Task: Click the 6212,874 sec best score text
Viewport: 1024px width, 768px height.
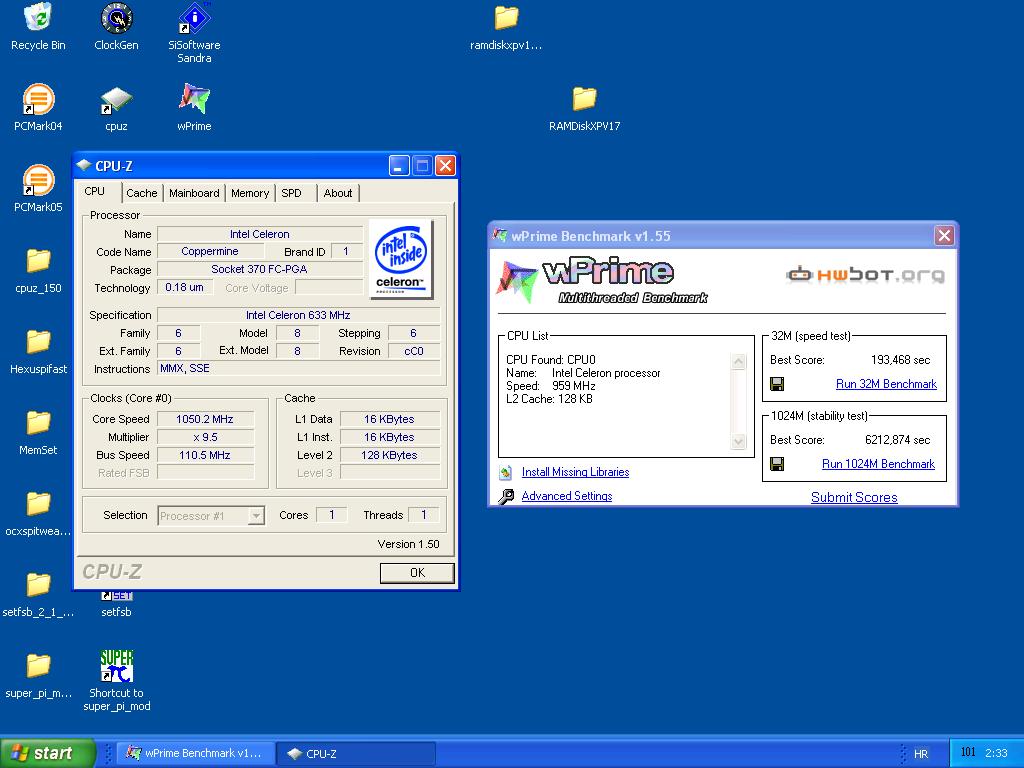Action: (897, 440)
